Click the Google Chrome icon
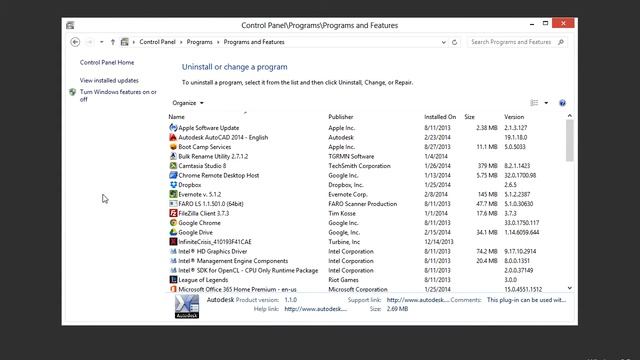Screen dimensions: 640x360 click(x=173, y=222)
